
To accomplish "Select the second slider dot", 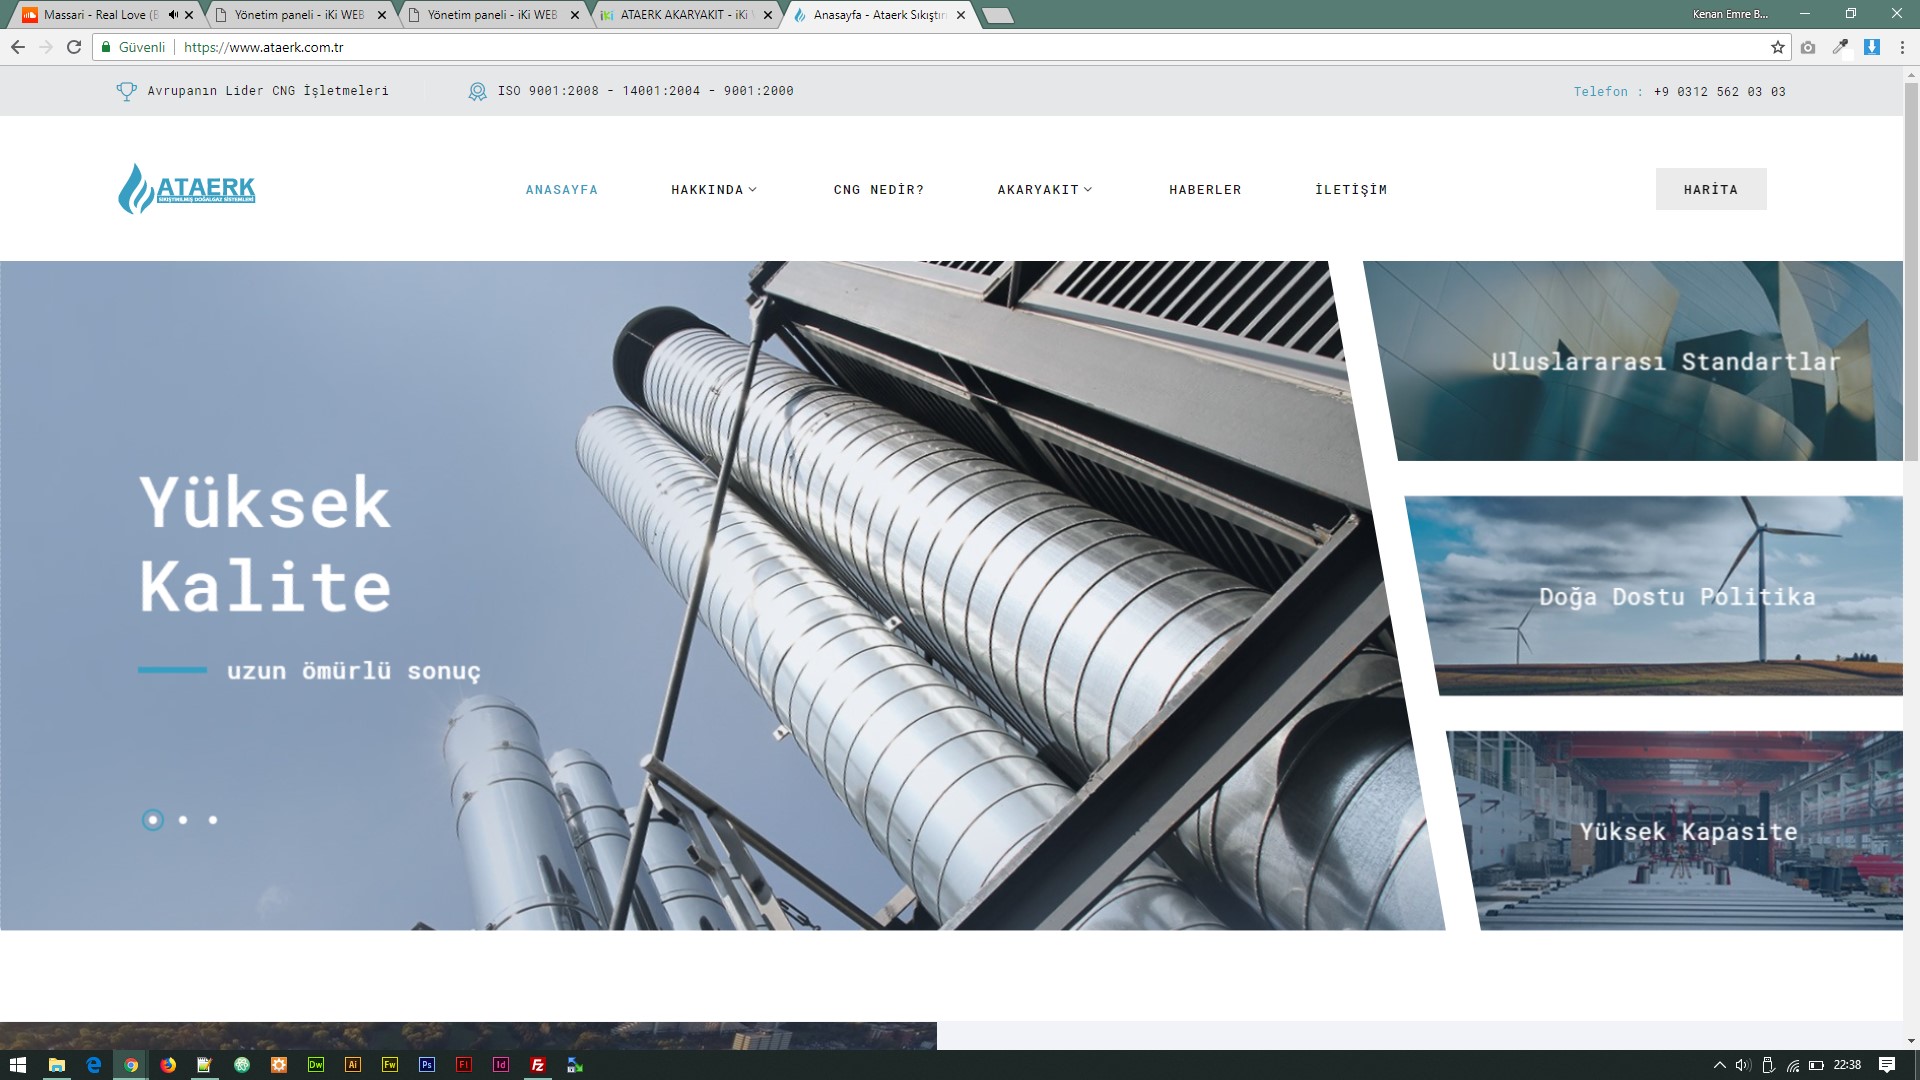I will click(183, 820).
